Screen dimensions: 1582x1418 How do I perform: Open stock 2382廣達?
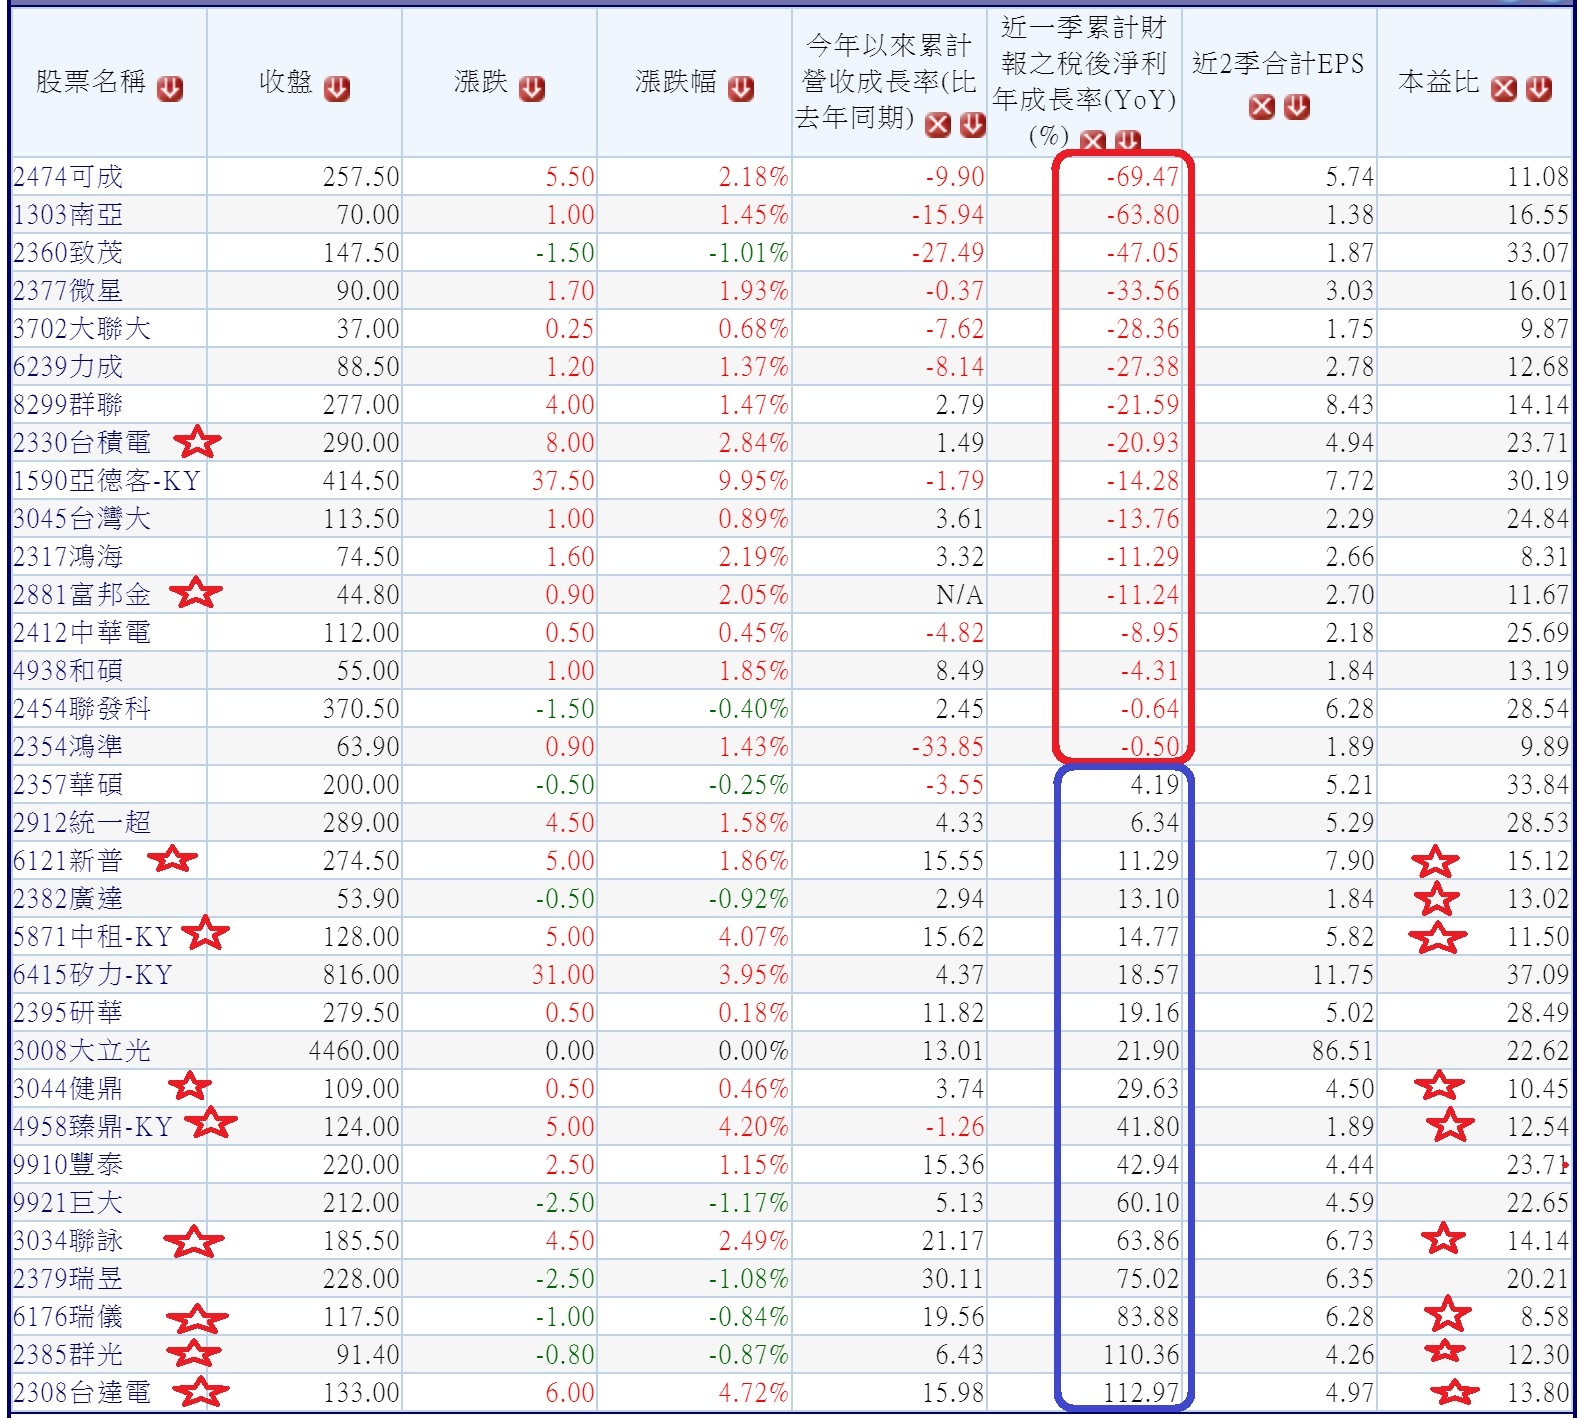pos(68,899)
